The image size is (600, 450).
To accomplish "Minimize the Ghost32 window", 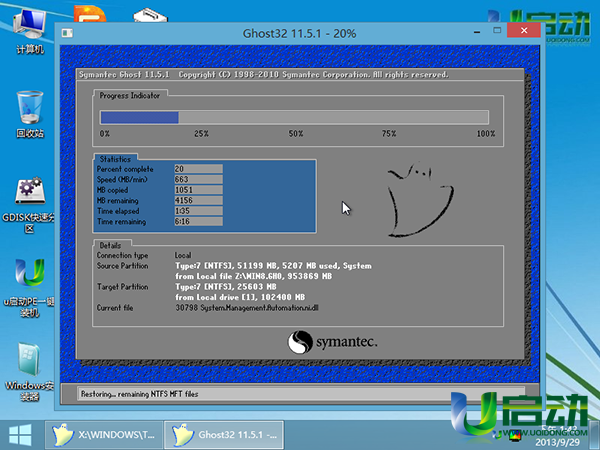I will click(477, 32).
